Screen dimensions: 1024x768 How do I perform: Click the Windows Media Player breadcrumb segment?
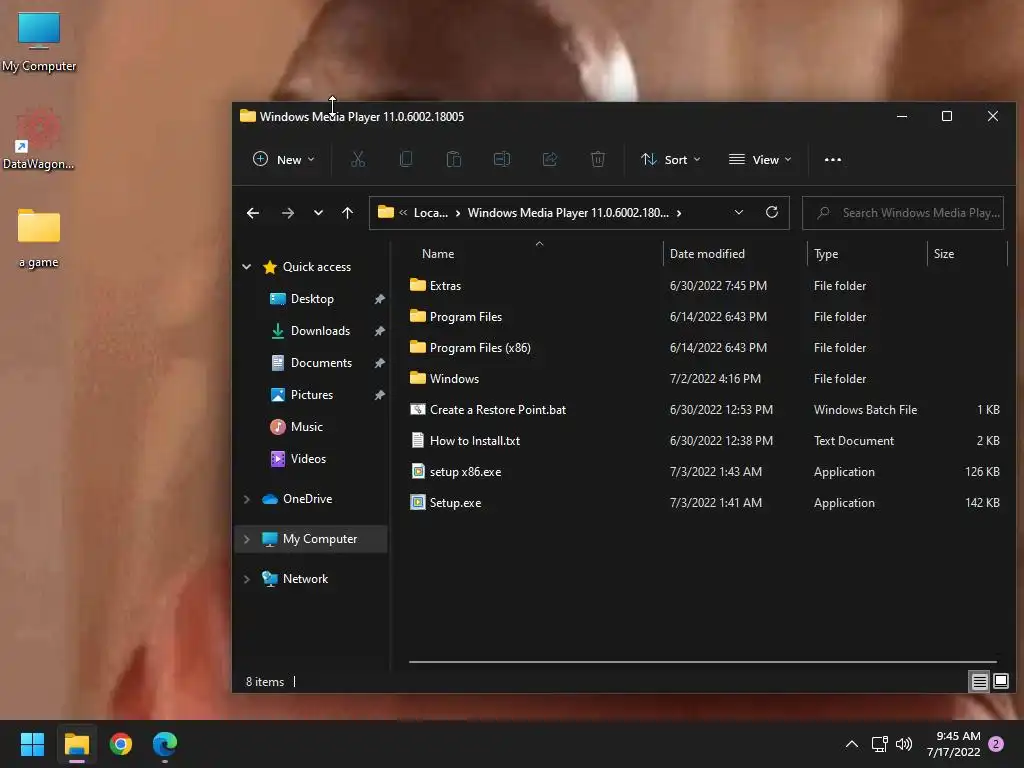(568, 213)
